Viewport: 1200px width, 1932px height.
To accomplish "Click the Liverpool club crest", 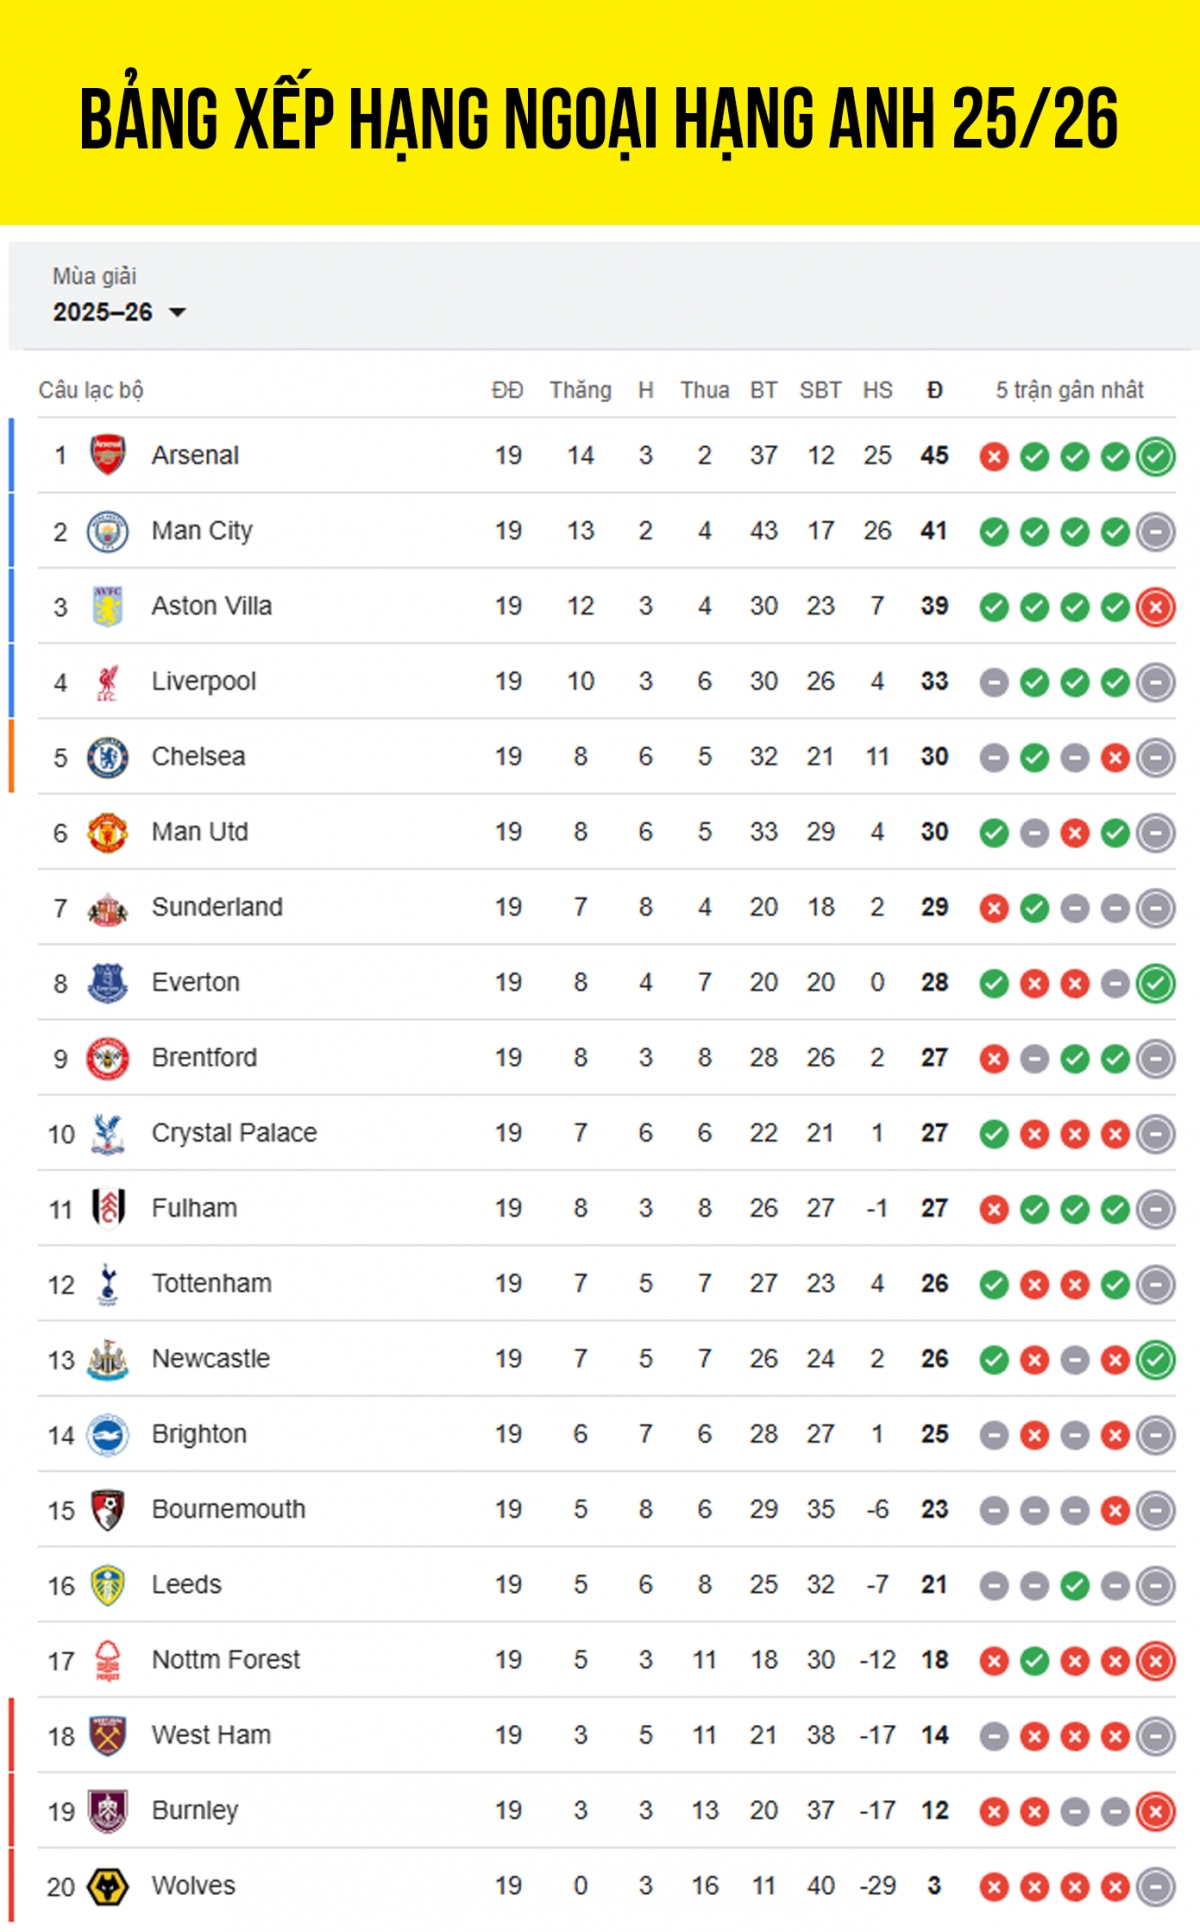I will 108,682.
